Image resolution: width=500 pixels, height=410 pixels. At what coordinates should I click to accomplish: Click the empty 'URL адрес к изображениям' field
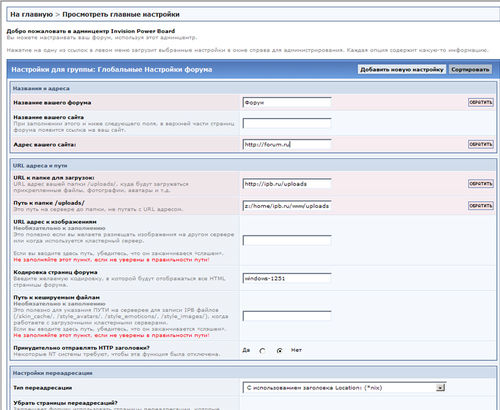pos(287,240)
